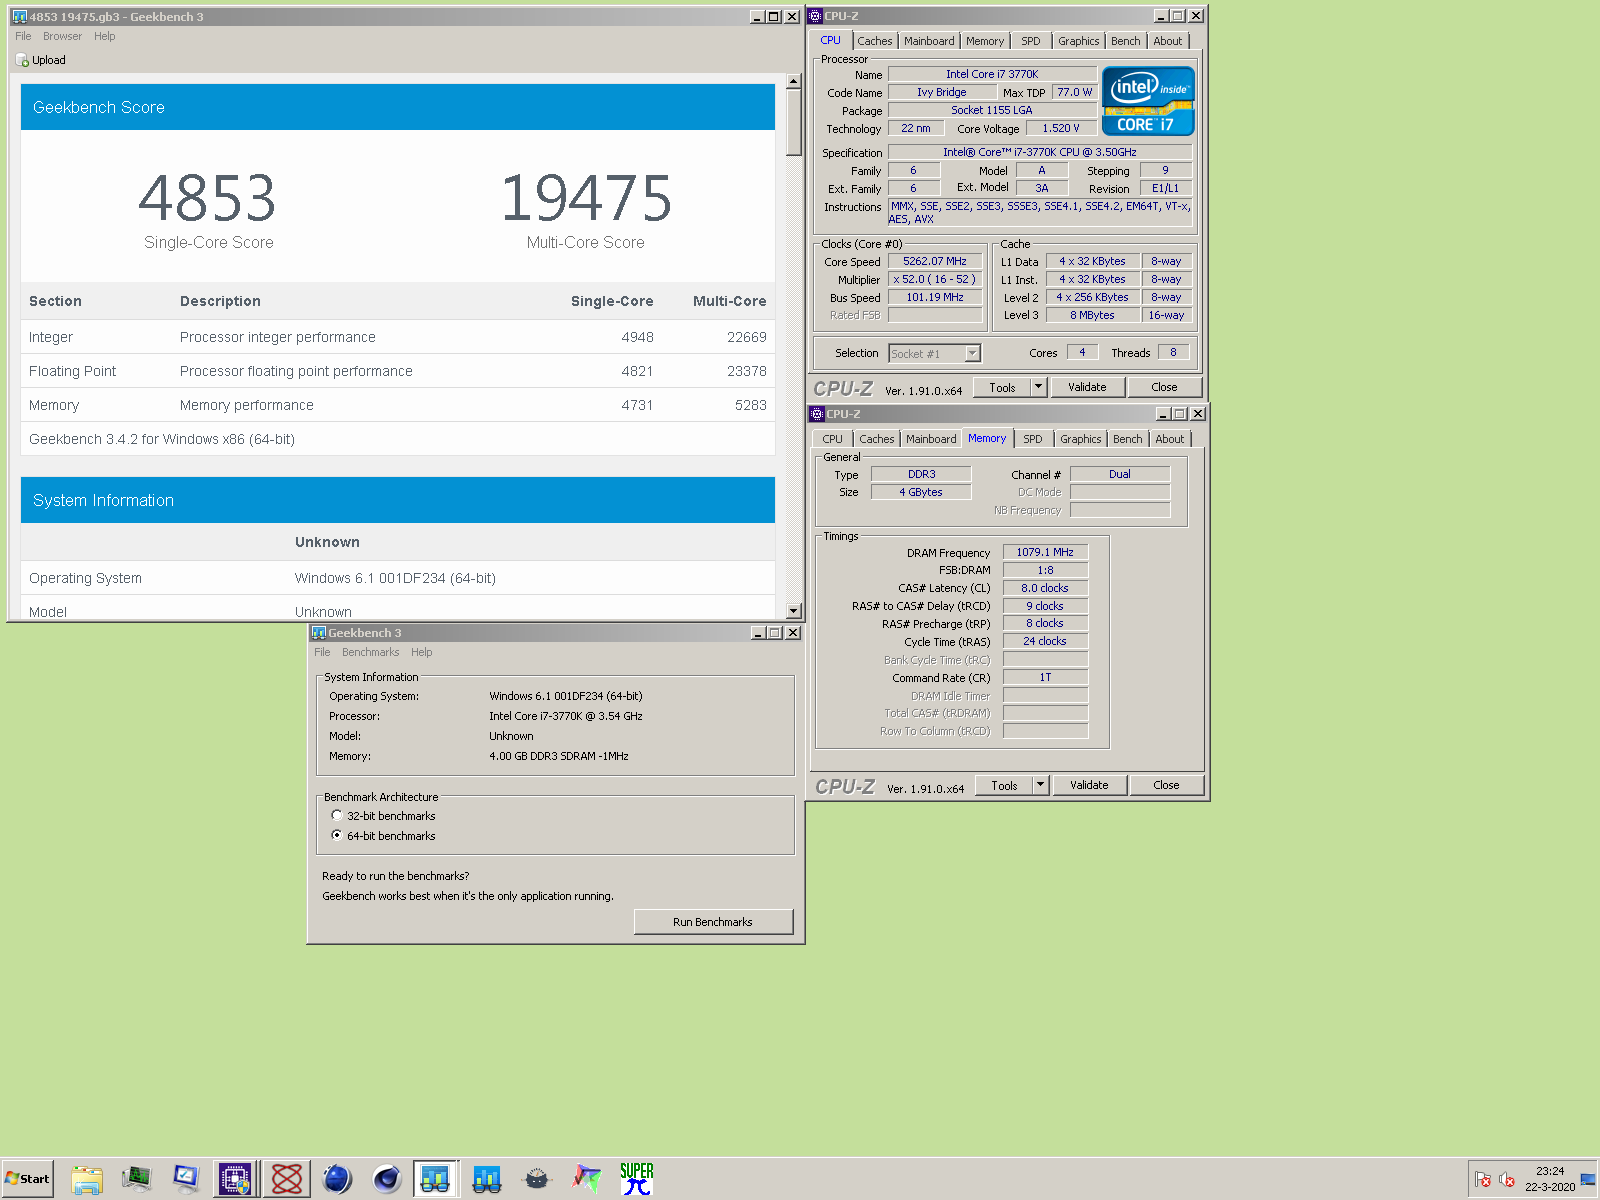Open the blue sphere Cinebench taskbar icon

click(337, 1179)
